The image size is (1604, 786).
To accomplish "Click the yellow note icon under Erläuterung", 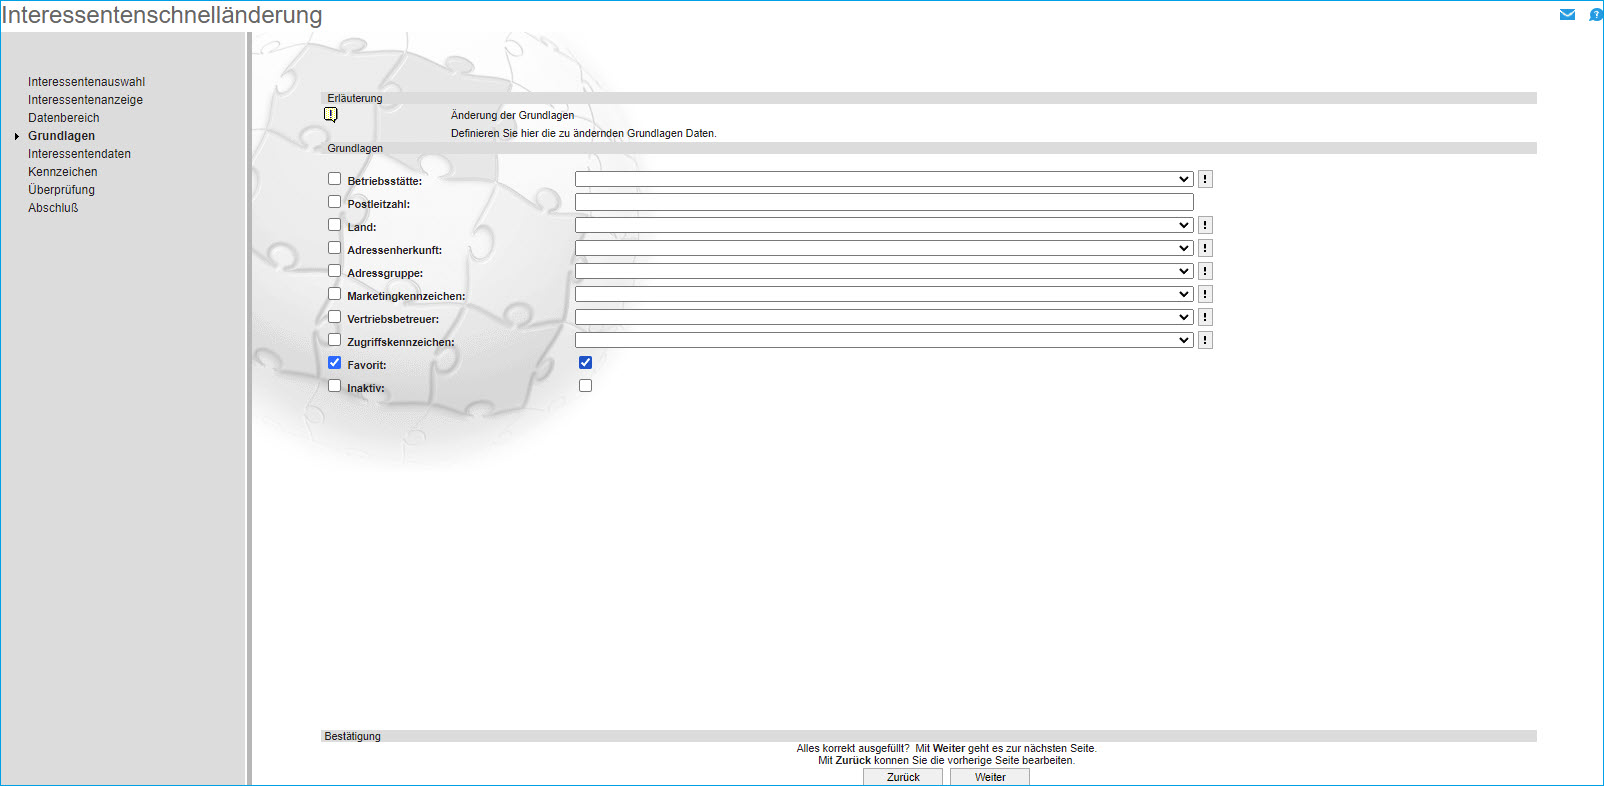I will (331, 115).
